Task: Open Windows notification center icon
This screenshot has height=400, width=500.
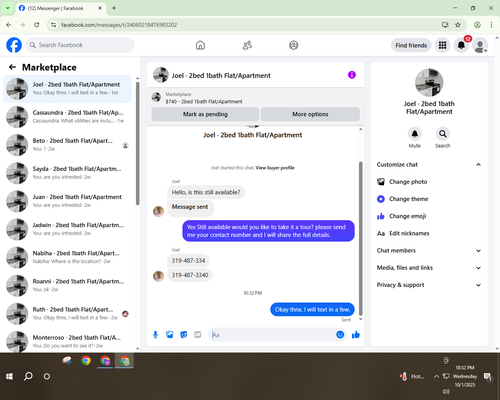Action: point(488,377)
